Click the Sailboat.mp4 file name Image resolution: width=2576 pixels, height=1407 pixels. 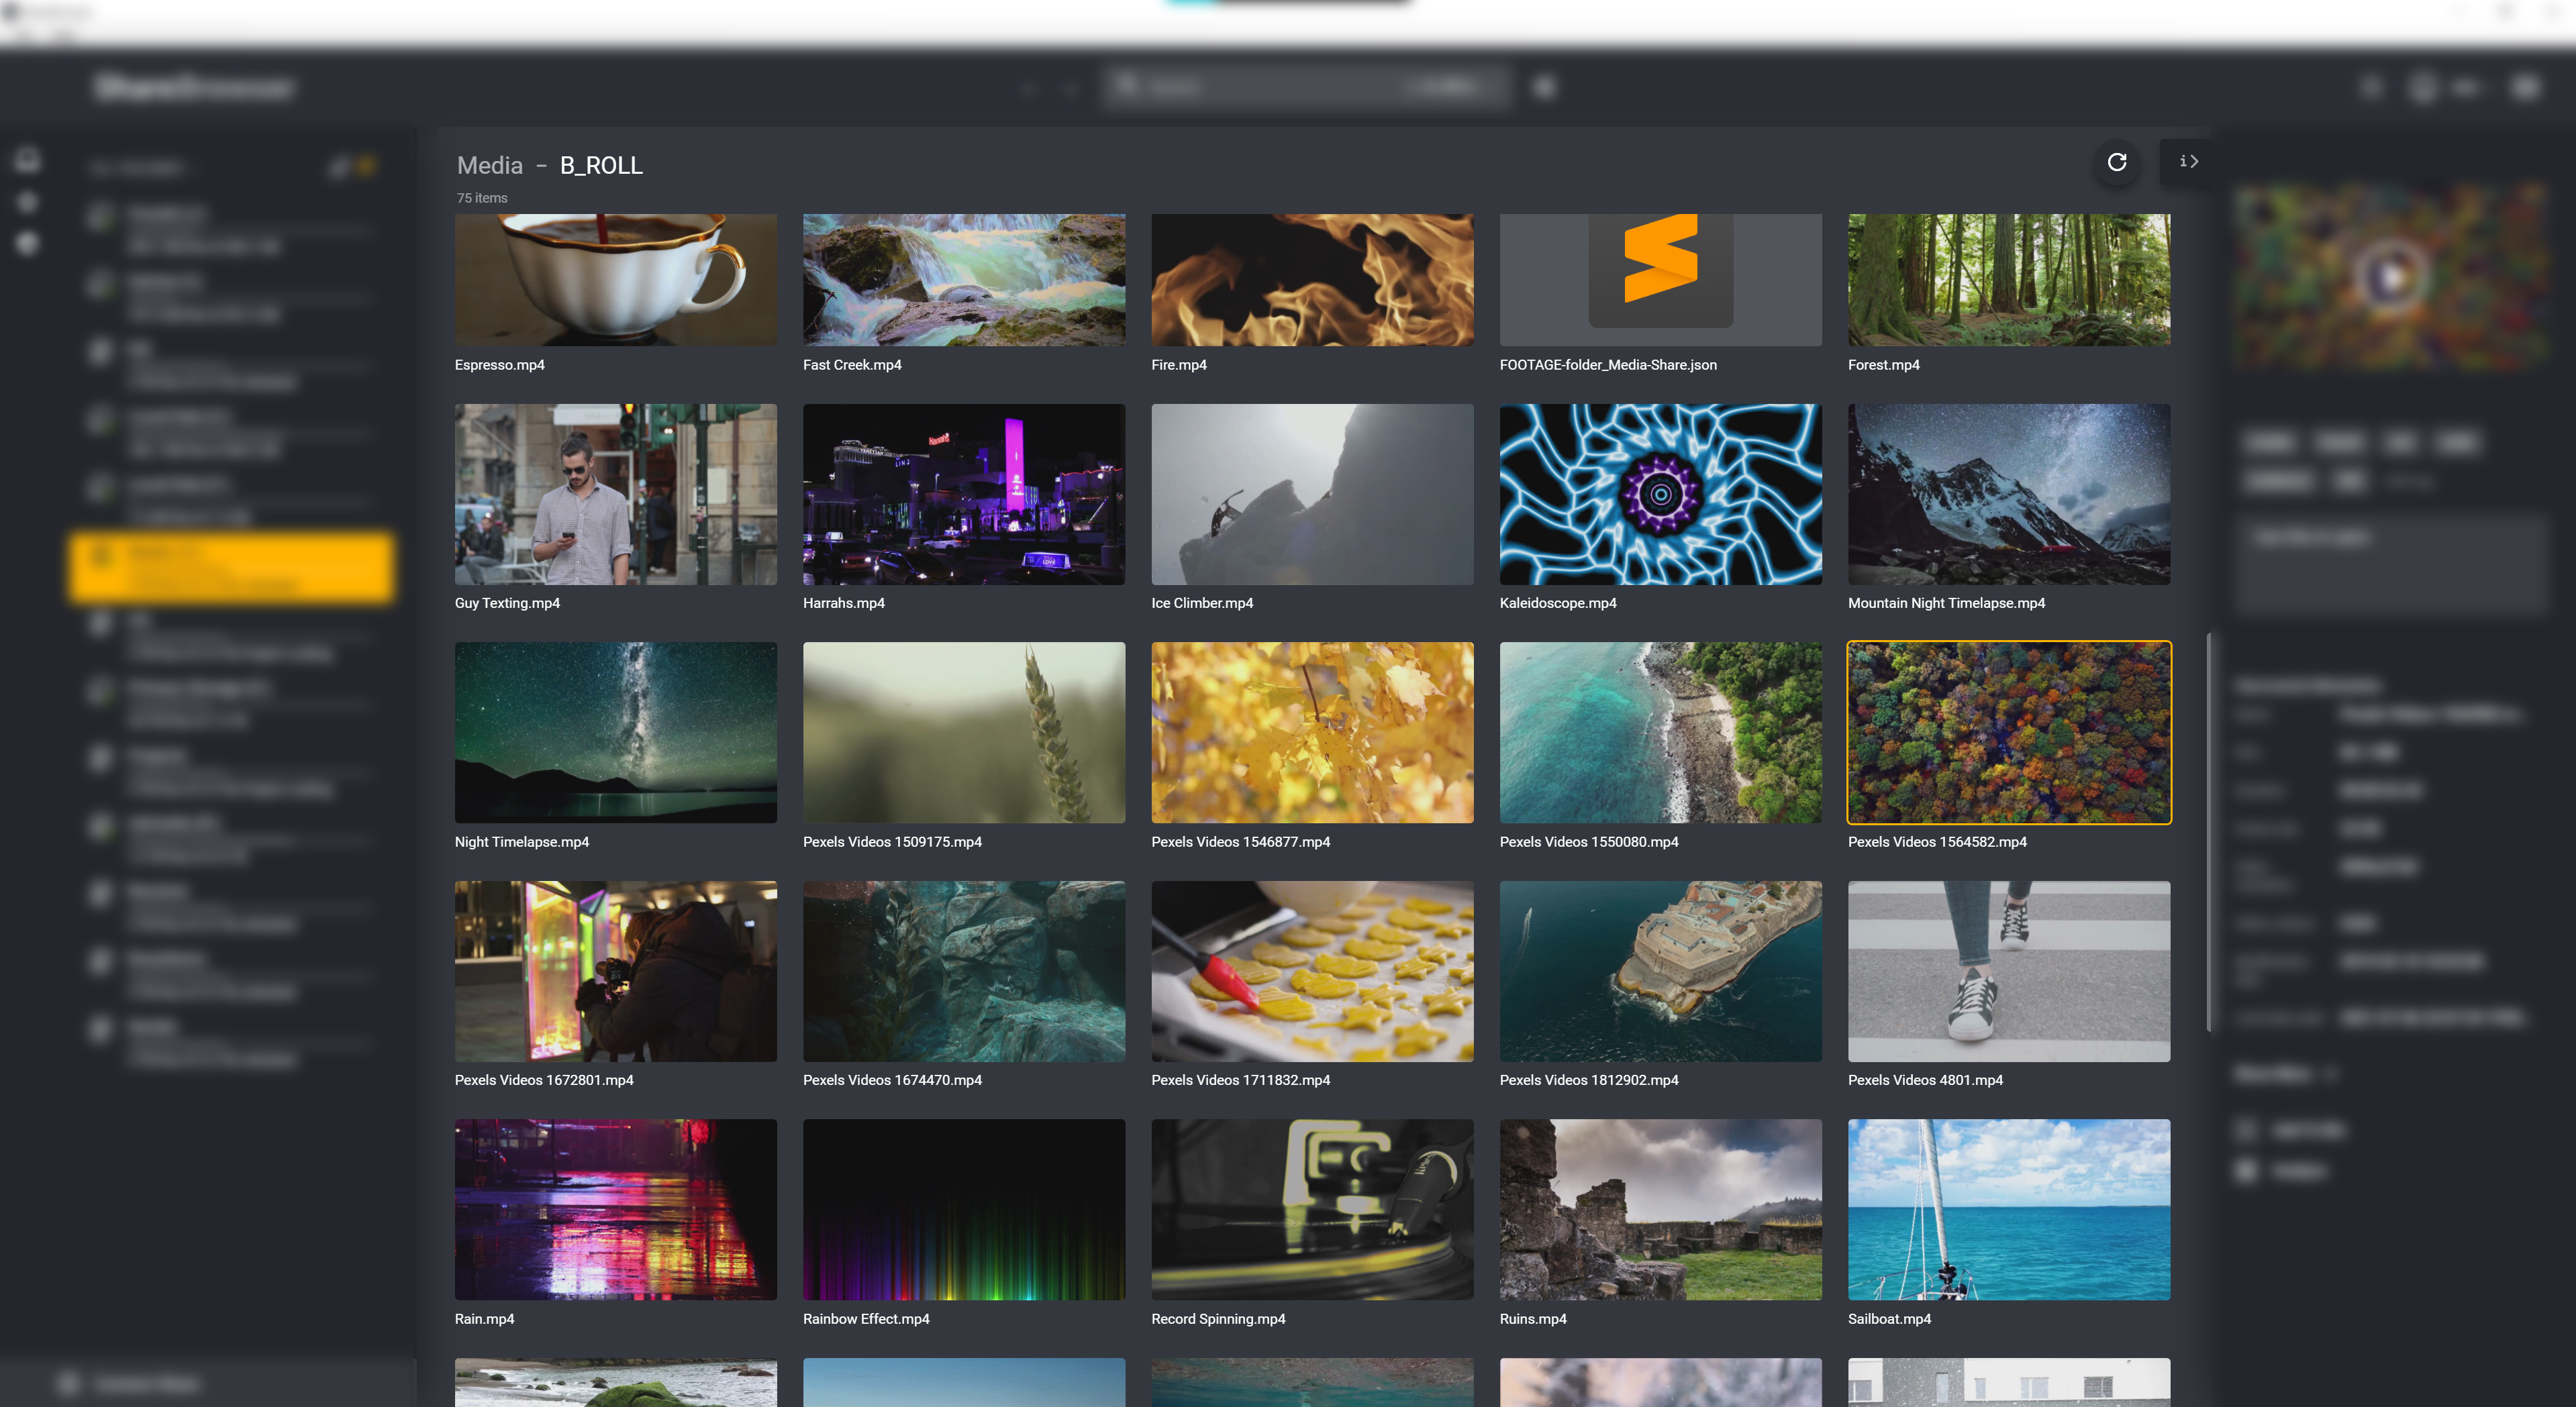click(x=1889, y=1319)
